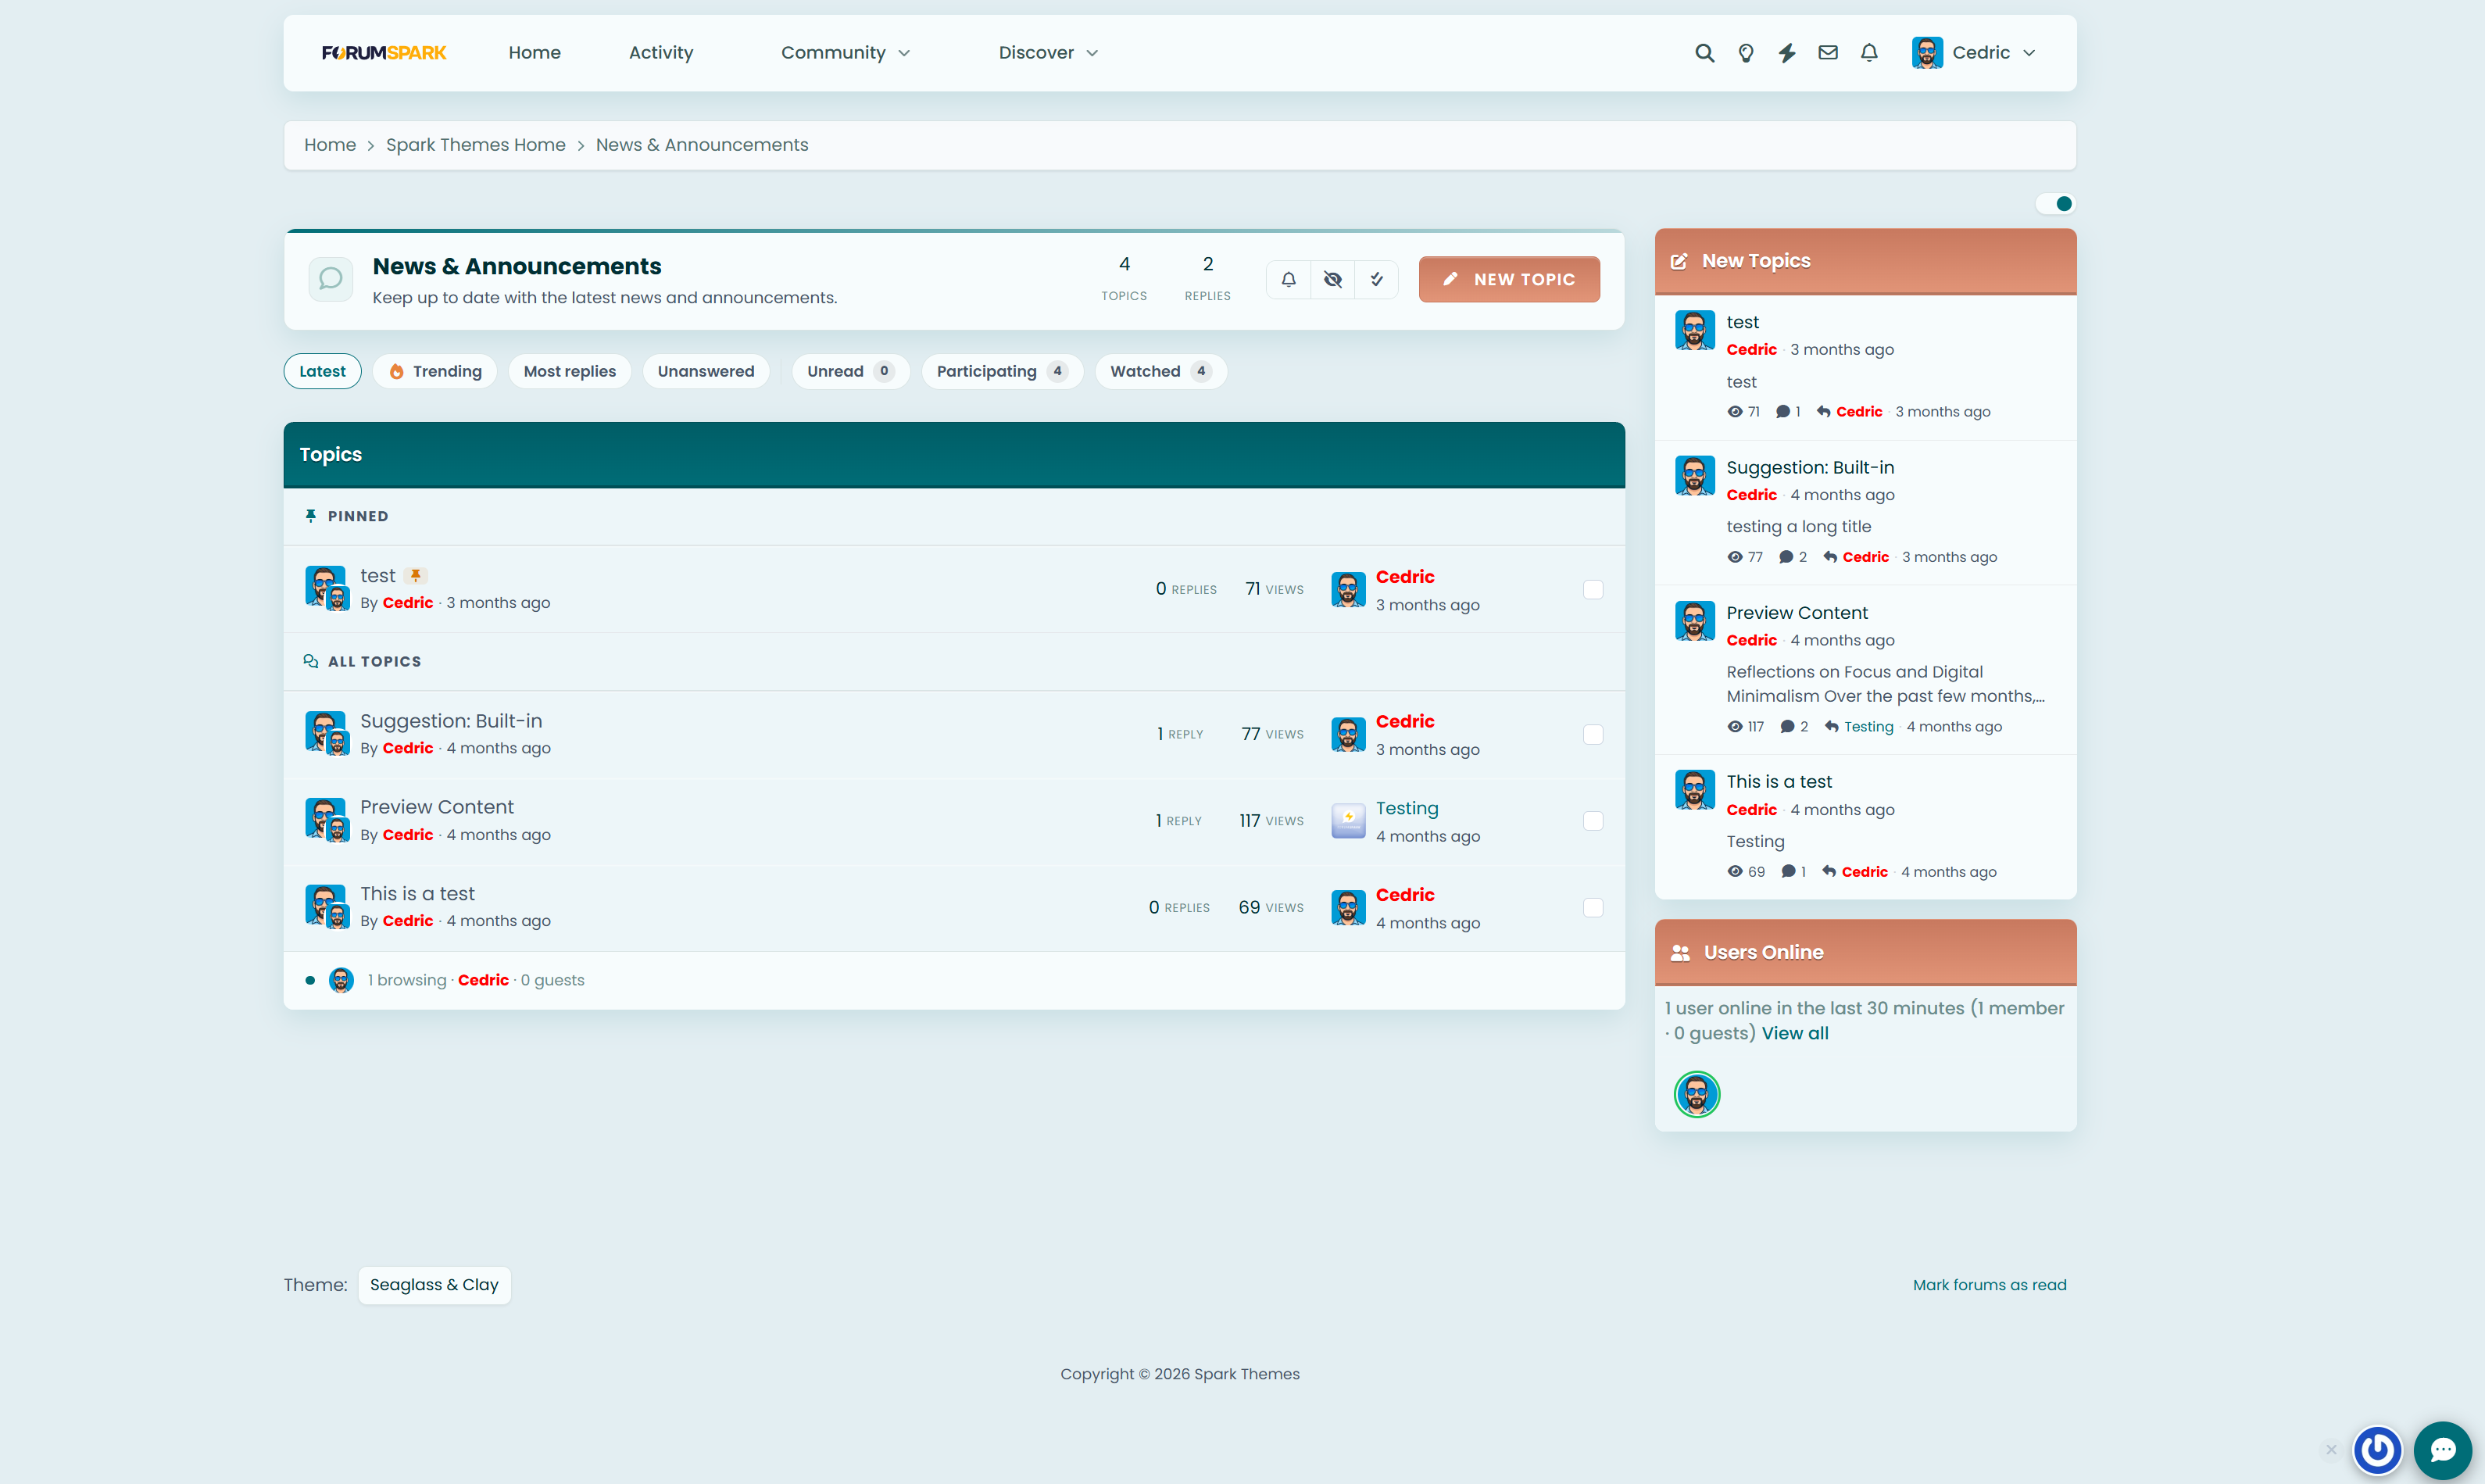Toggle the sidebar switch above New Topics
2485x1484 pixels.
click(x=2056, y=204)
